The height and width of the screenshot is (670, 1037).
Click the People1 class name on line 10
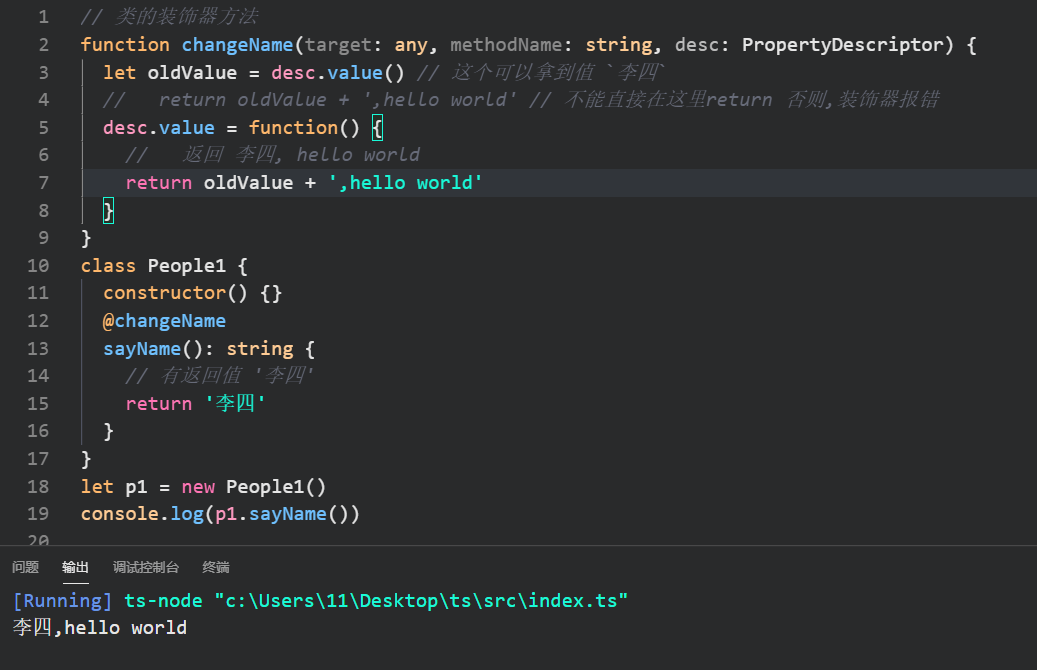click(187, 266)
